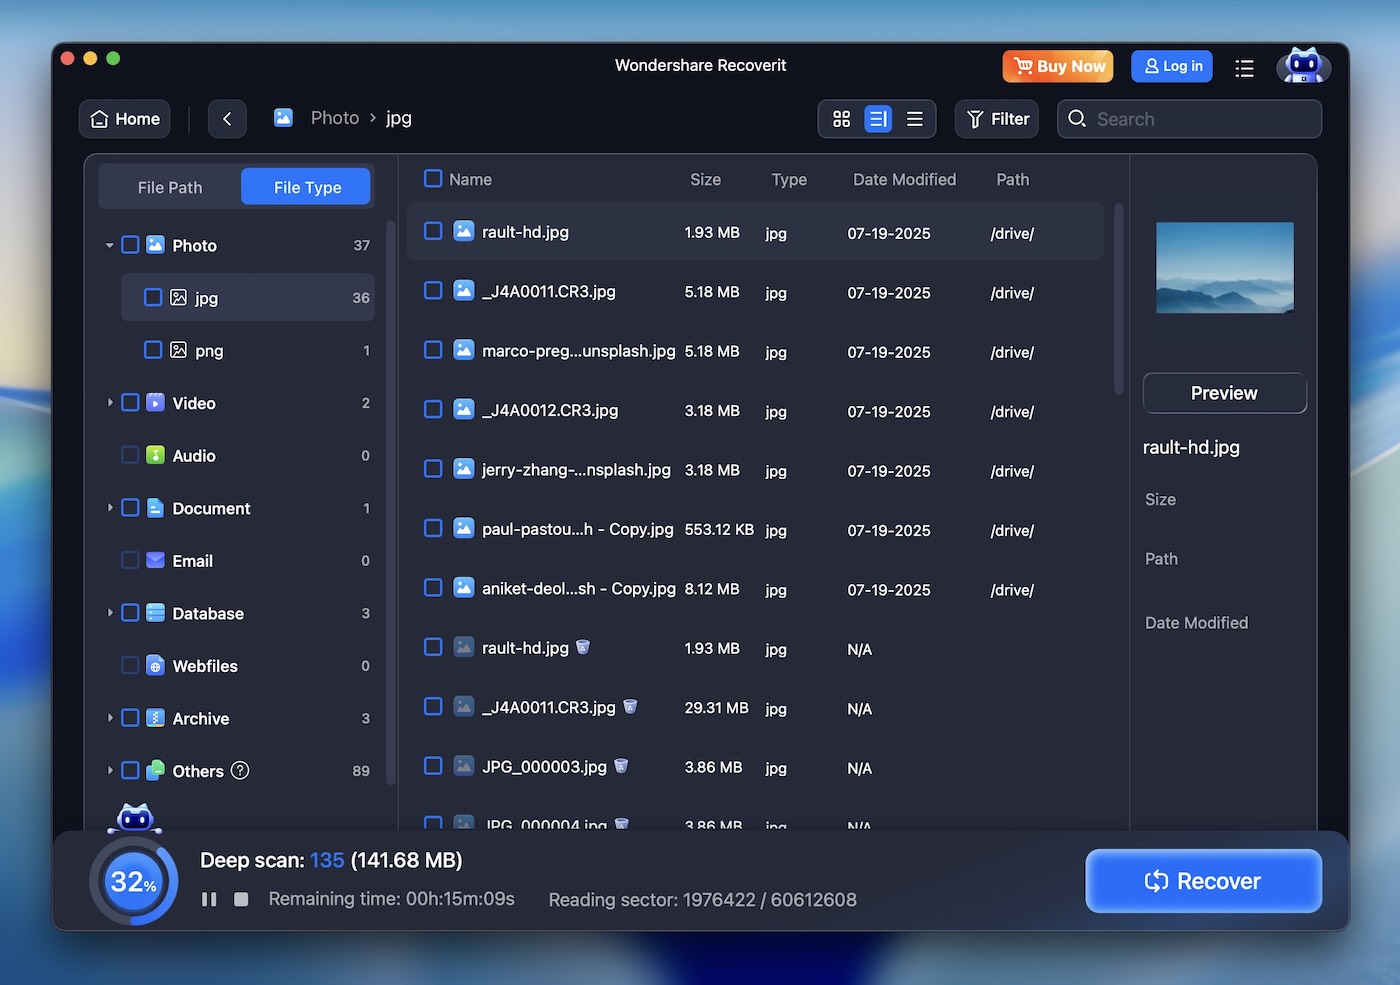Screen dimensions: 1400x985
Task: Select checkbox for aniket-deol...sh - Copy.jpg
Action: click(x=433, y=587)
